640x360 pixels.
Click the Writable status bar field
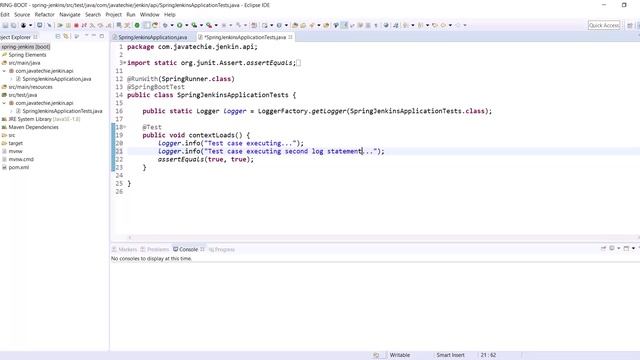[400, 355]
